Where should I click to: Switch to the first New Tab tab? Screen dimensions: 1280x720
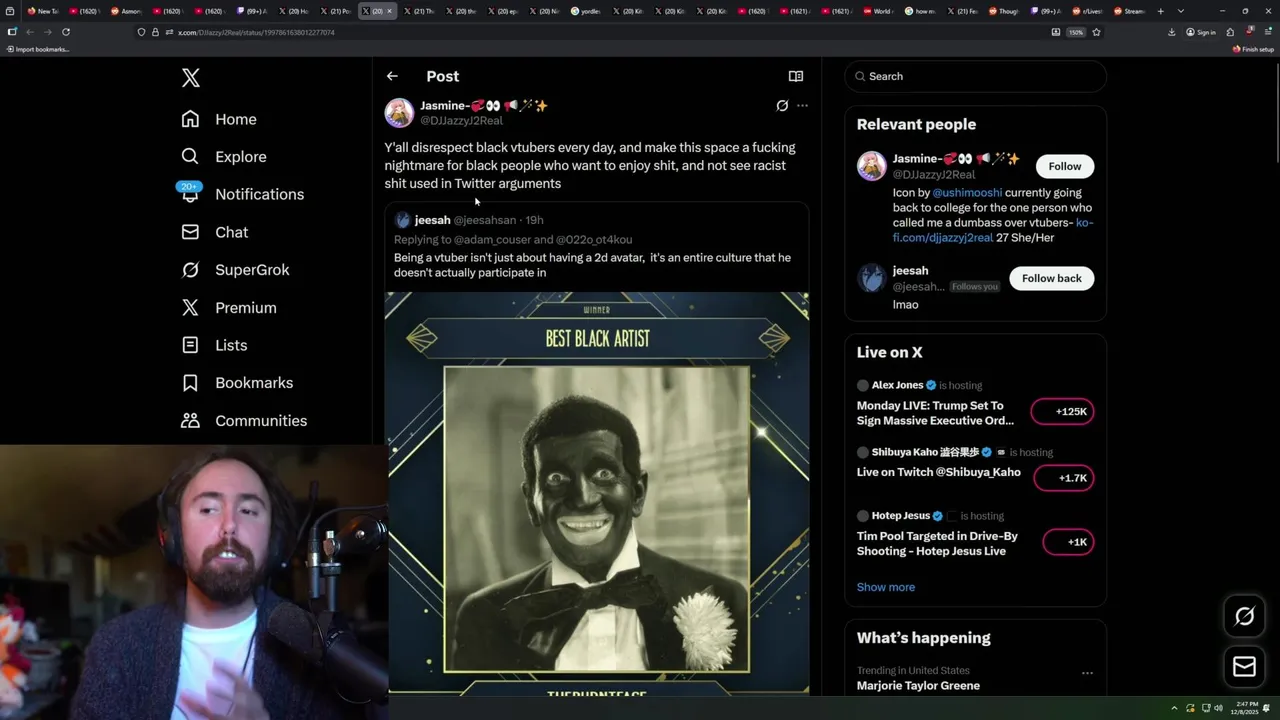tap(42, 11)
